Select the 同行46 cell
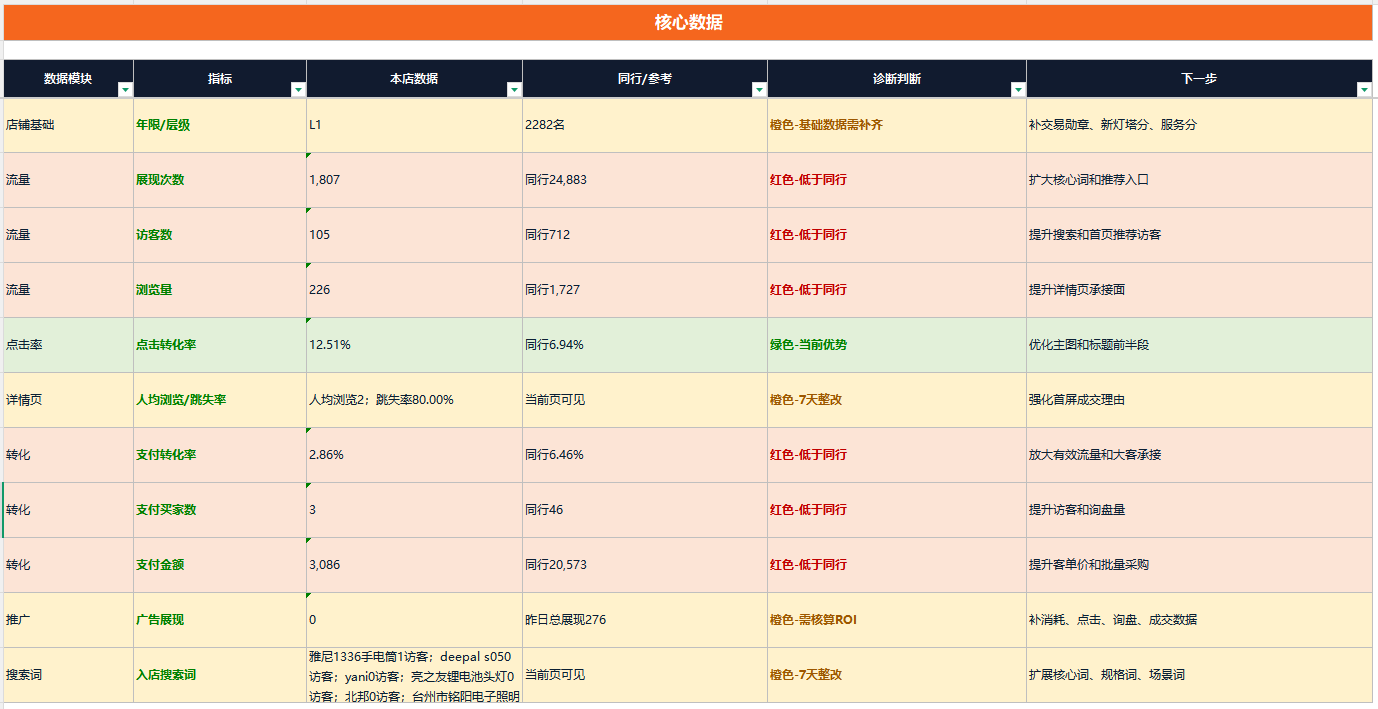 tap(645, 511)
